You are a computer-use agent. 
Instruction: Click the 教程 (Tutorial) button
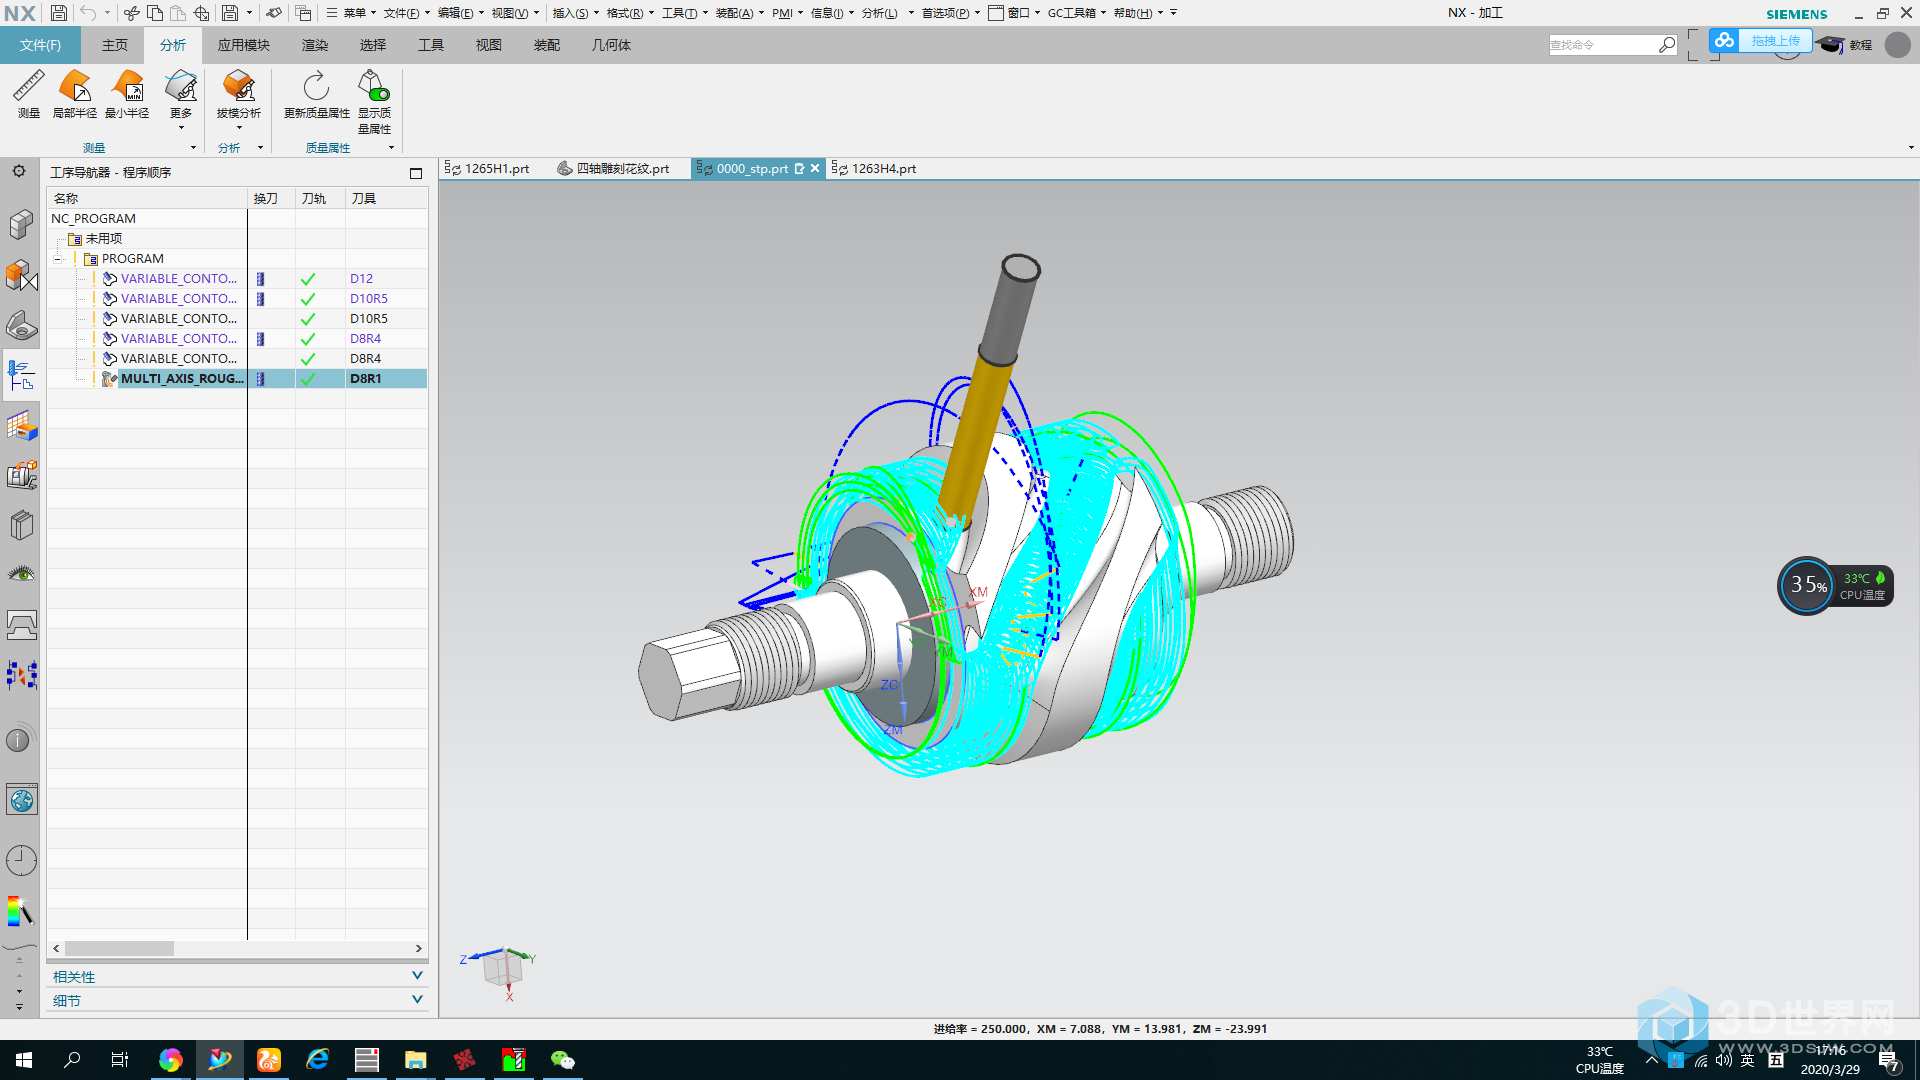(x=1848, y=45)
